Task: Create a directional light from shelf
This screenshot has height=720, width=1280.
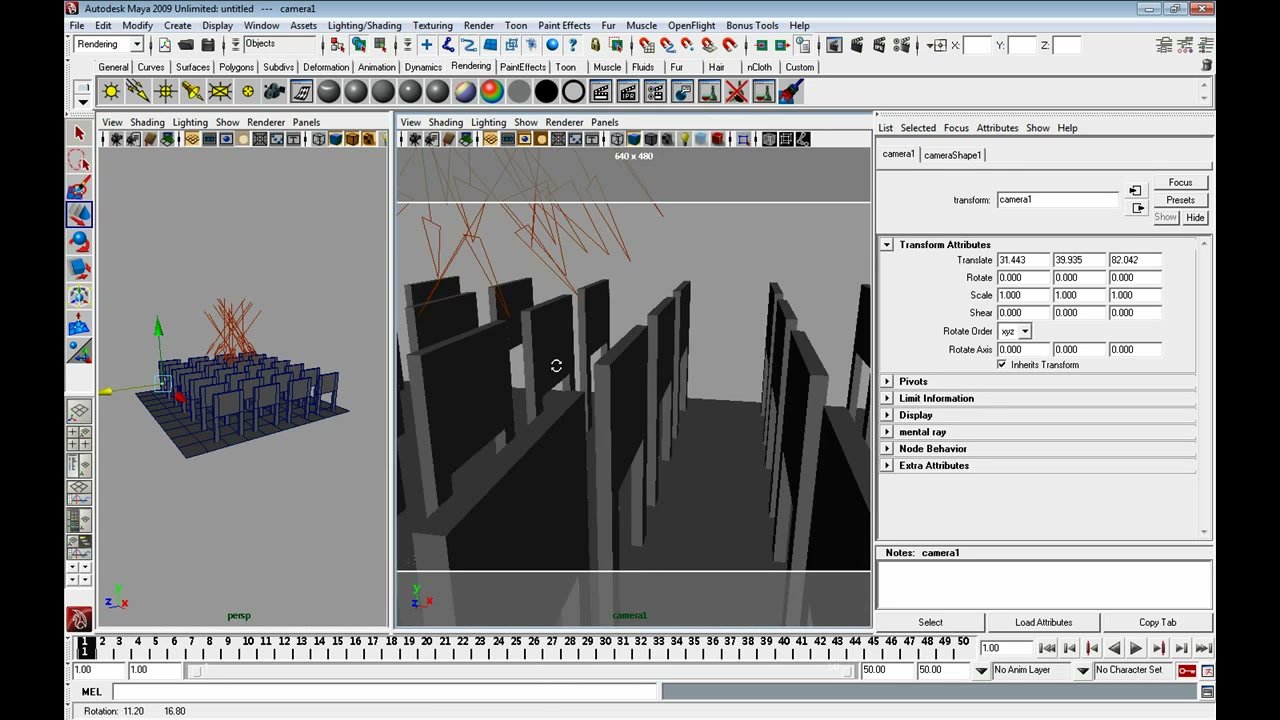Action: tap(138, 92)
